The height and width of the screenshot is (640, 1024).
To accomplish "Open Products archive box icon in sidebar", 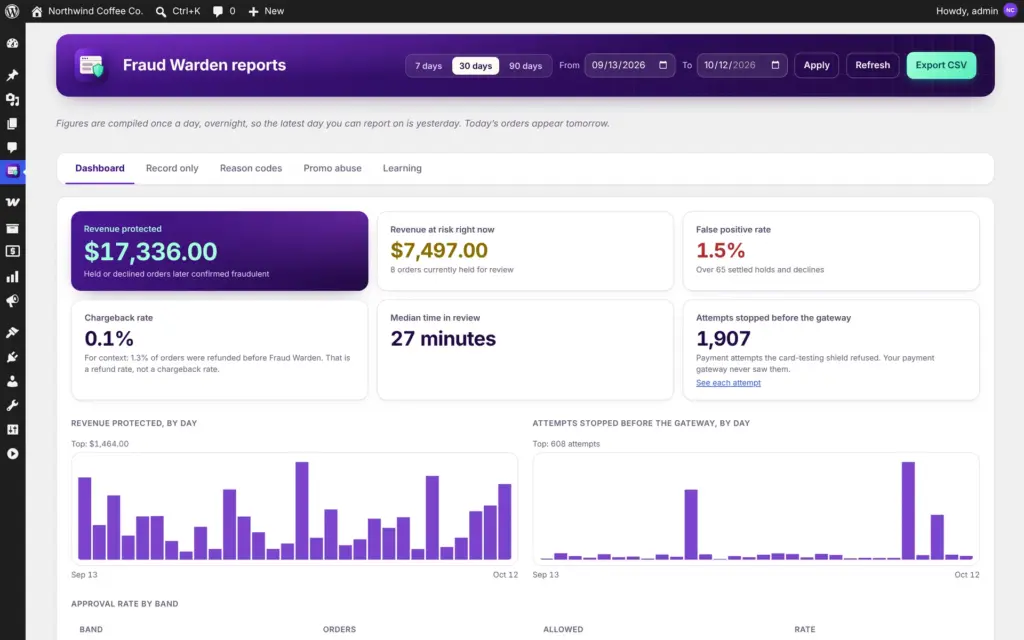I will 12,228.
